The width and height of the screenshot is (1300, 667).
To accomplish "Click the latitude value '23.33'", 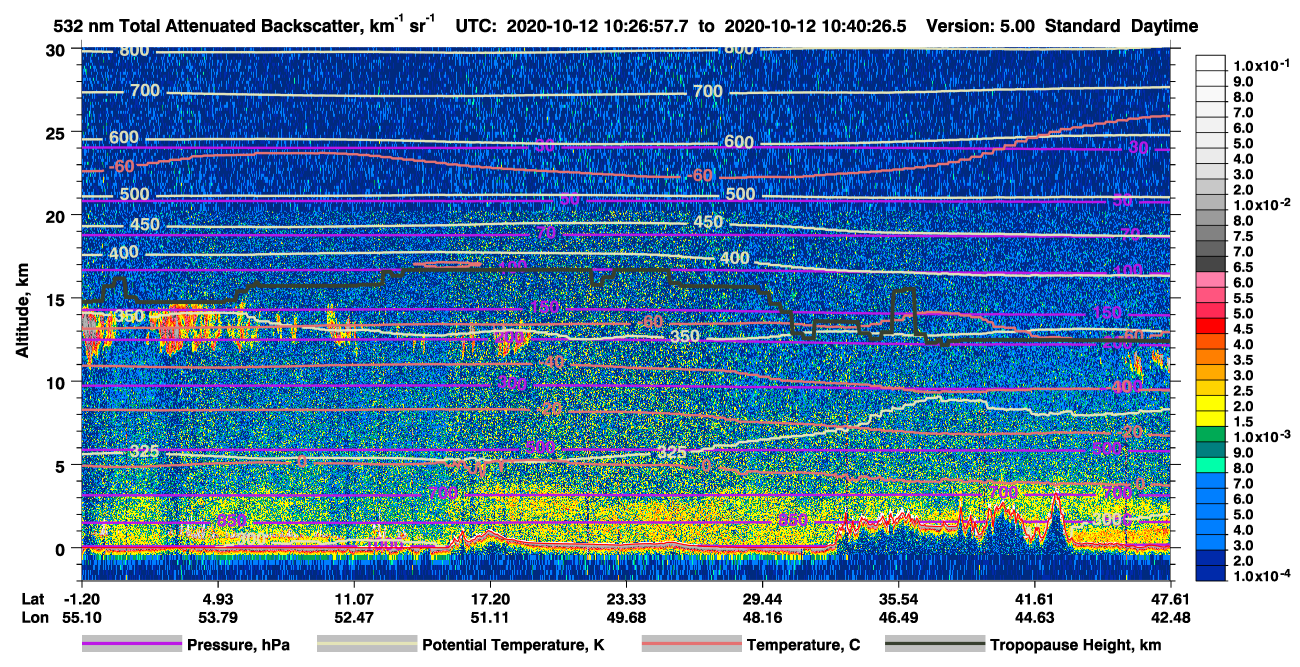I will pyautogui.click(x=626, y=598).
